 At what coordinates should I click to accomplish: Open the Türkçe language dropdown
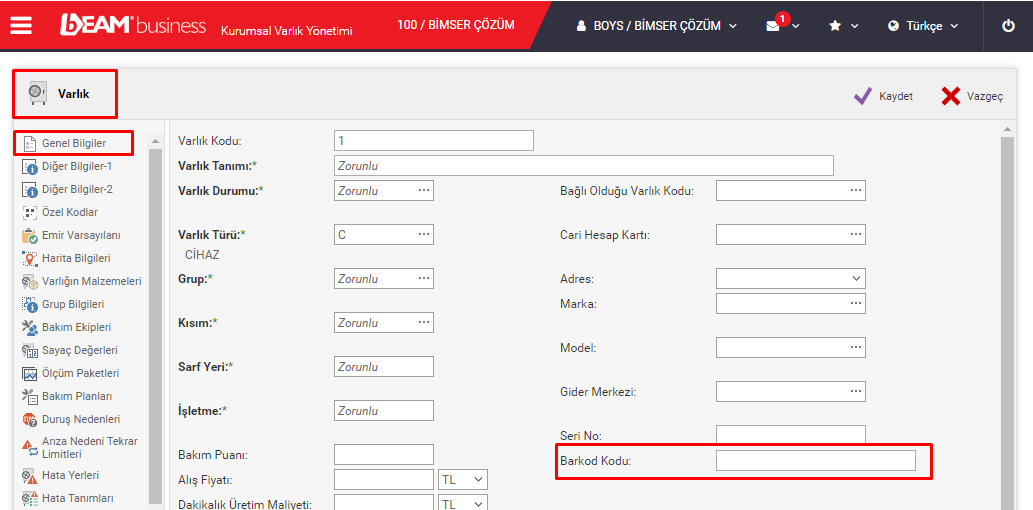[x=923, y=26]
